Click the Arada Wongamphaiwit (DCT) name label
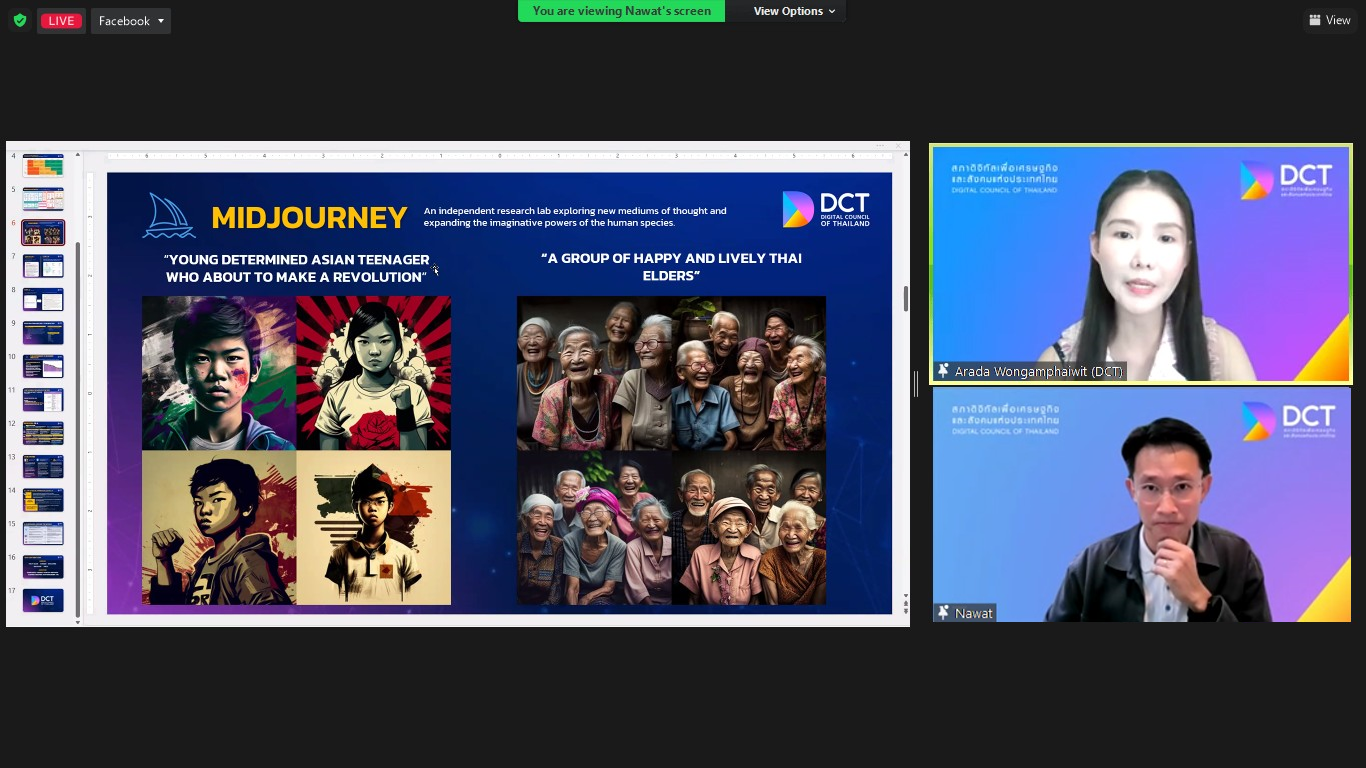1366x768 pixels. tap(1038, 371)
